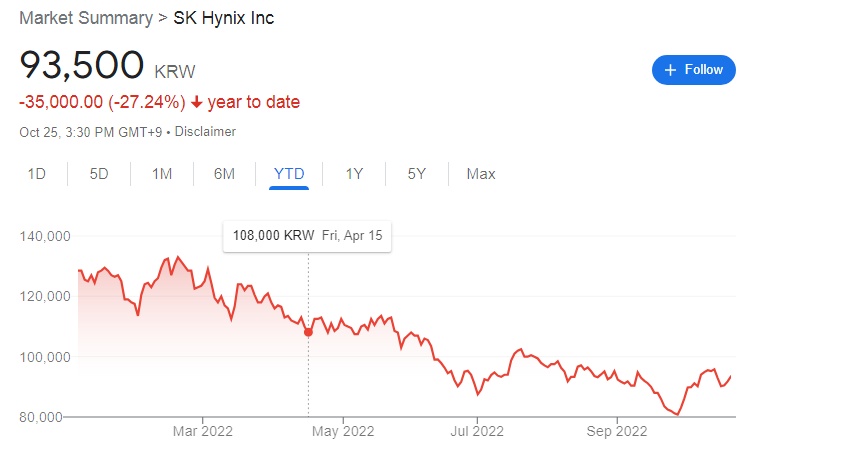
Task: Click the plus icon in Follow
Action: 670,70
